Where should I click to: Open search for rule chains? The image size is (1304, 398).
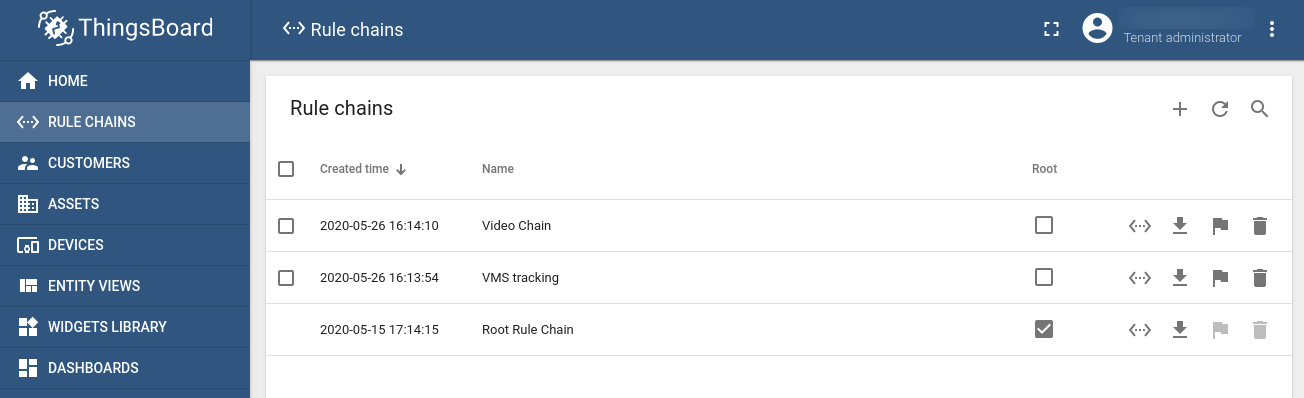click(x=1260, y=109)
